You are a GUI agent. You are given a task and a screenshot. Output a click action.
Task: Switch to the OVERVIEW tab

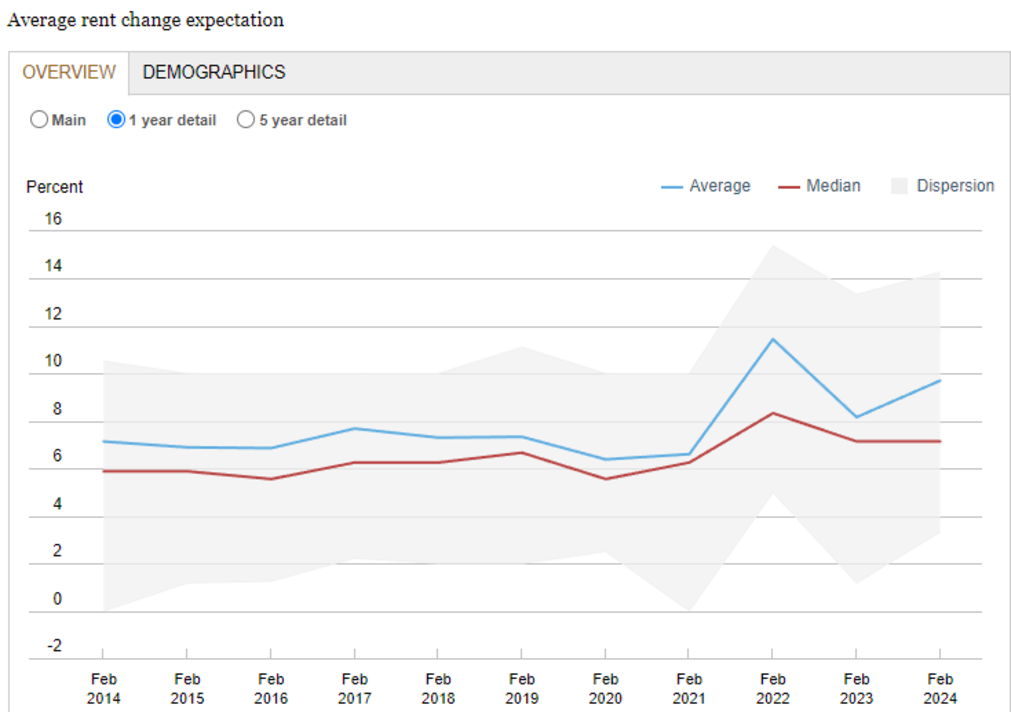[69, 73]
